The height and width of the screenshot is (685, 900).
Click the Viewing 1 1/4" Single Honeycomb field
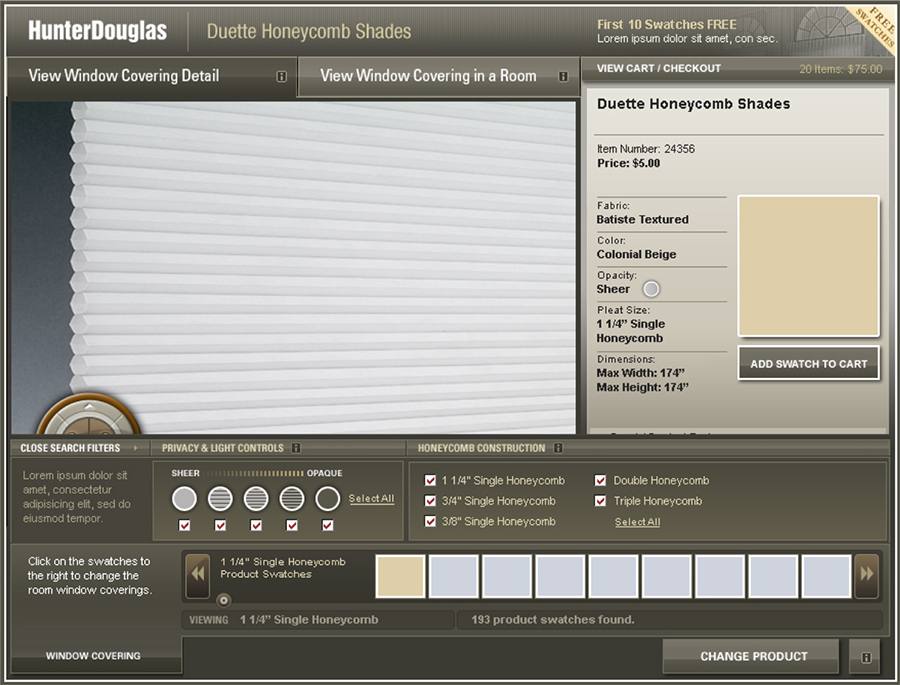point(317,620)
